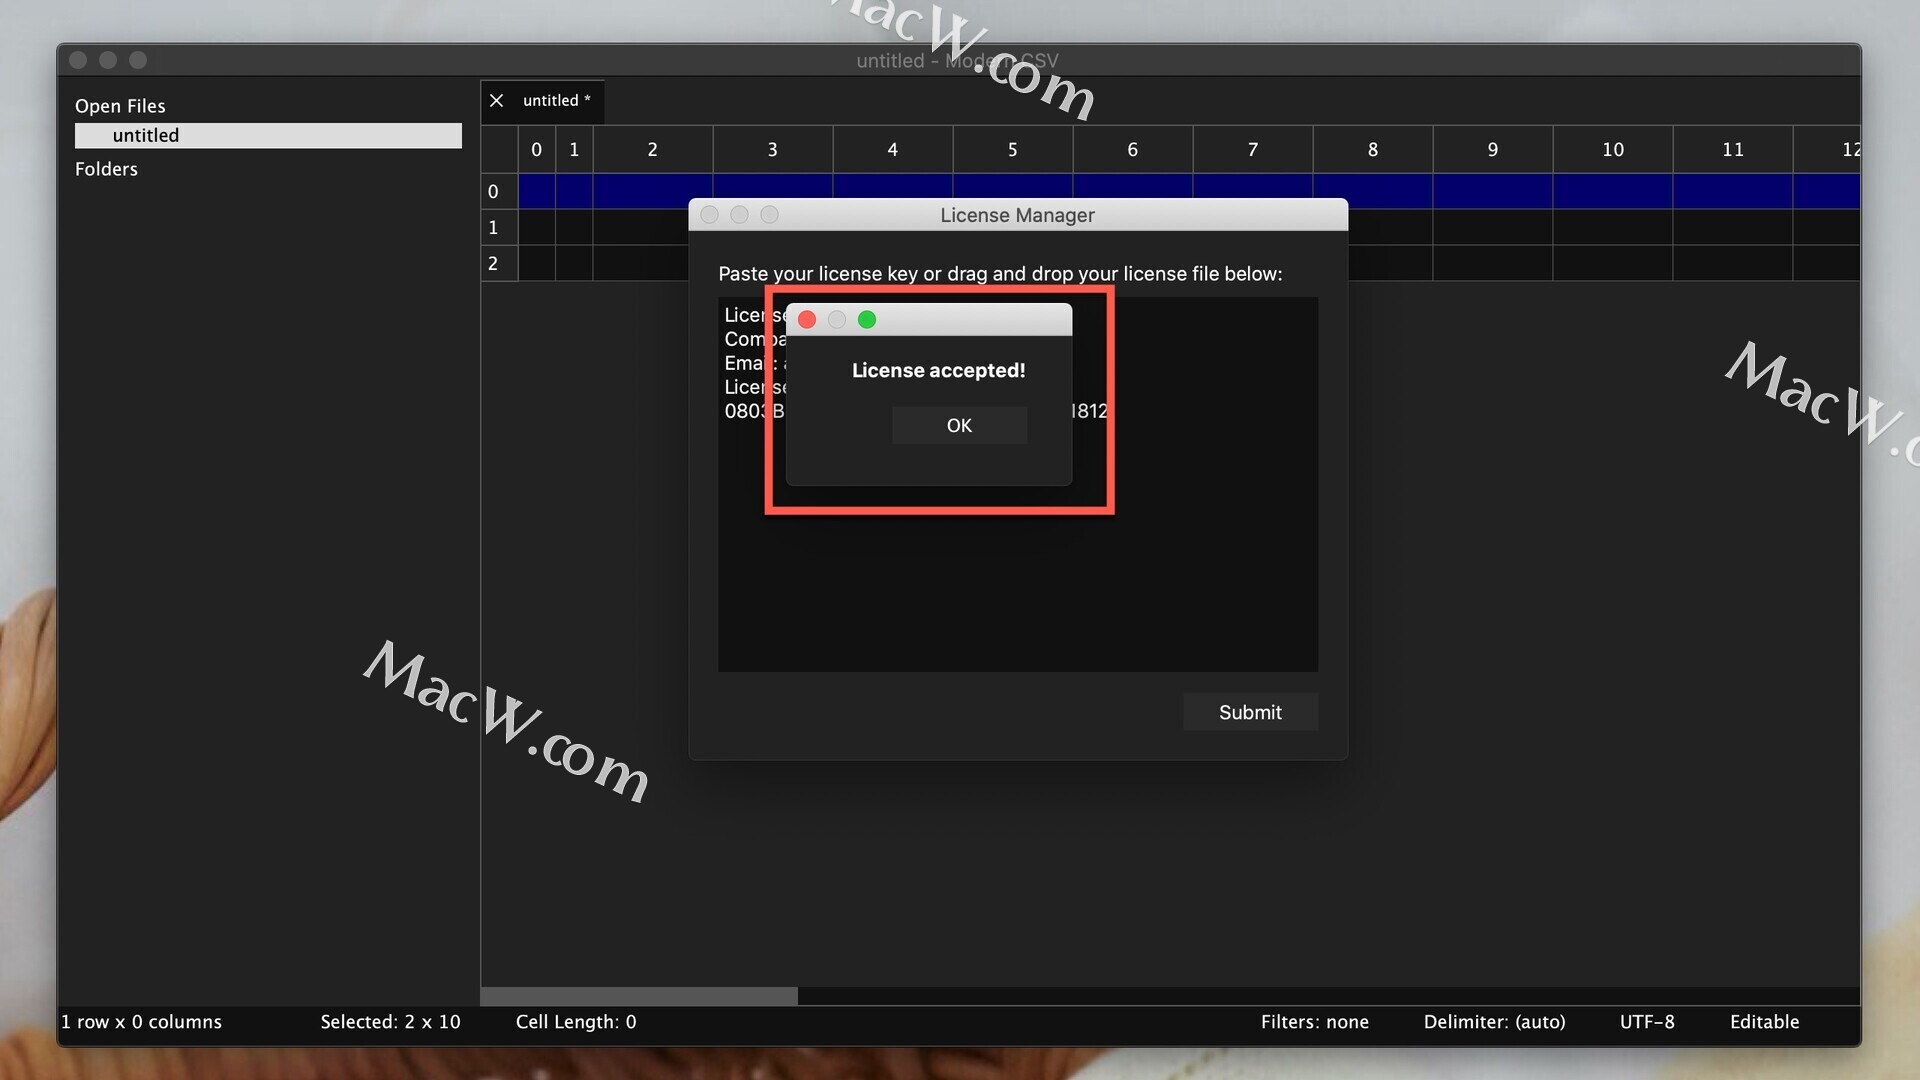1920x1080 pixels.
Task: Select column header 1
Action: [x=574, y=149]
